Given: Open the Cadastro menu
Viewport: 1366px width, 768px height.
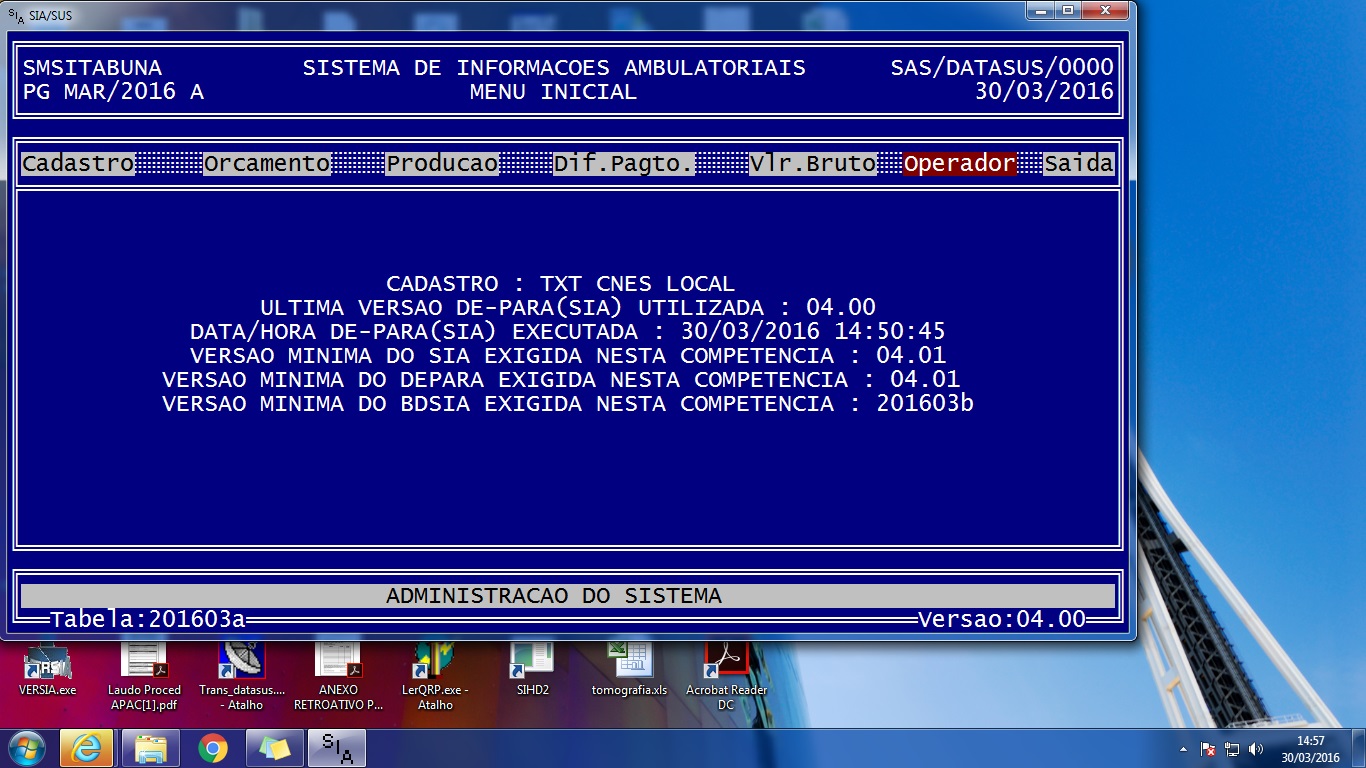Looking at the screenshot, I should pos(78,164).
